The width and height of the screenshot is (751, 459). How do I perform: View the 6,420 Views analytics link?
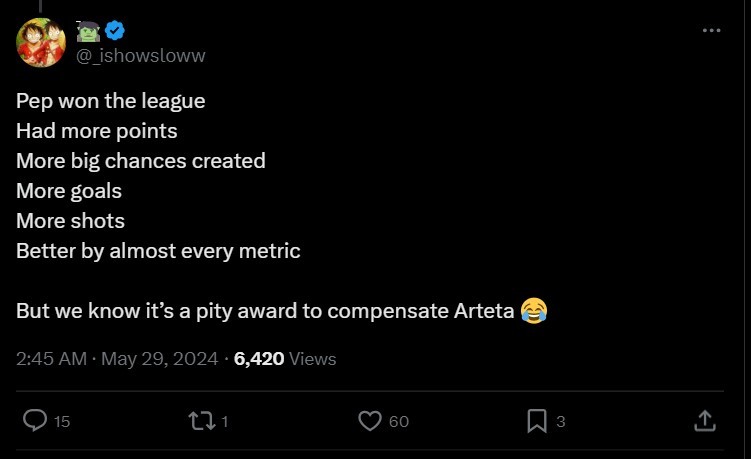(x=285, y=358)
